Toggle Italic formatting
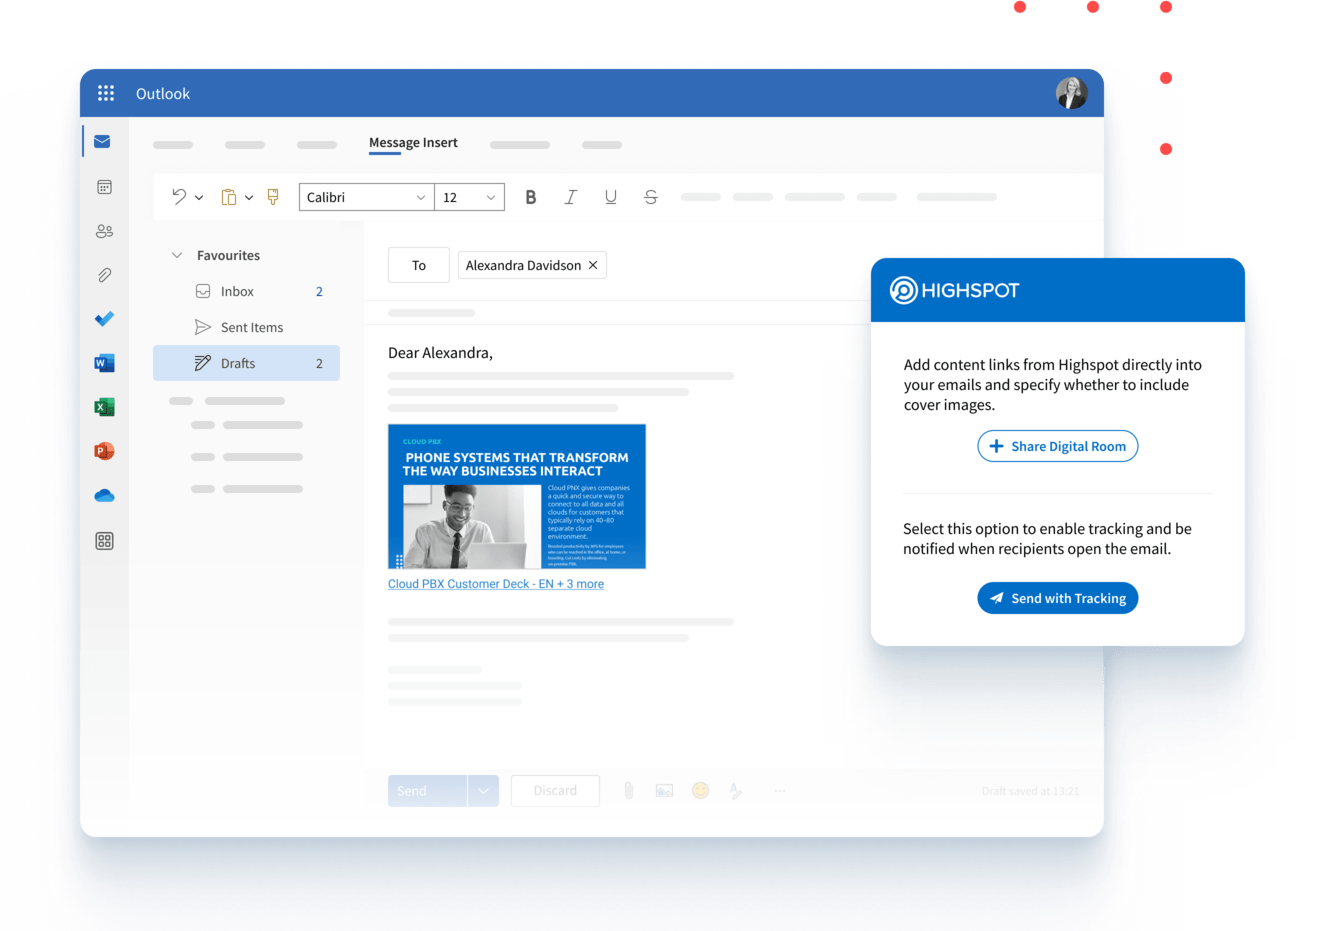Image resolution: width=1325 pixels, height=931 pixels. tap(570, 197)
